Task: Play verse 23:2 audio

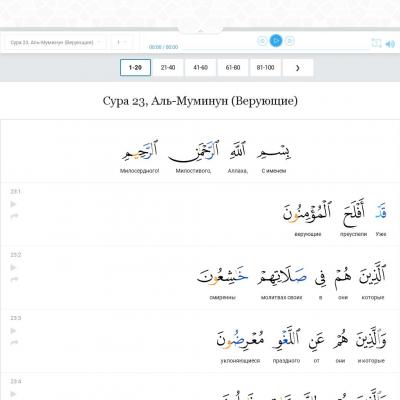Action: 13,267
